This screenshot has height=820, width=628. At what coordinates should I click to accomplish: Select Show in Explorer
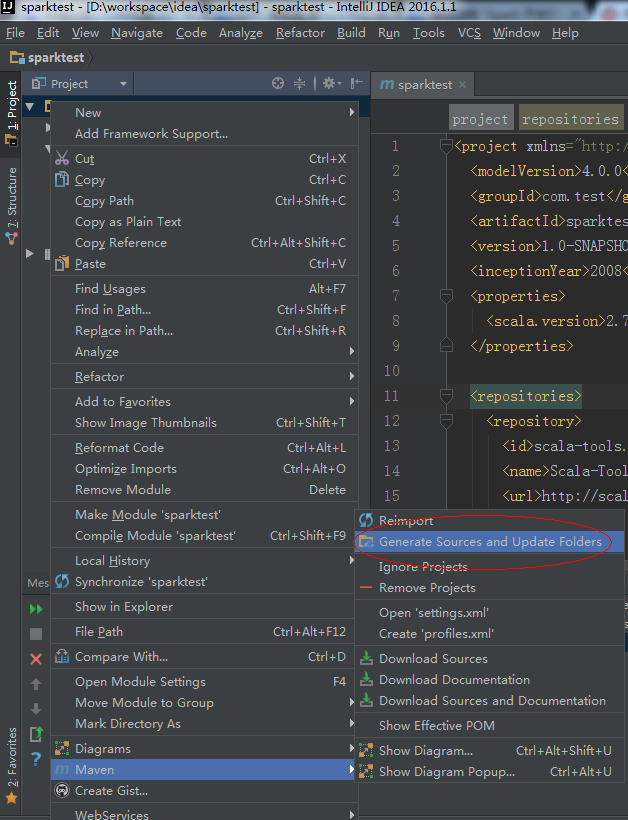click(204, 607)
